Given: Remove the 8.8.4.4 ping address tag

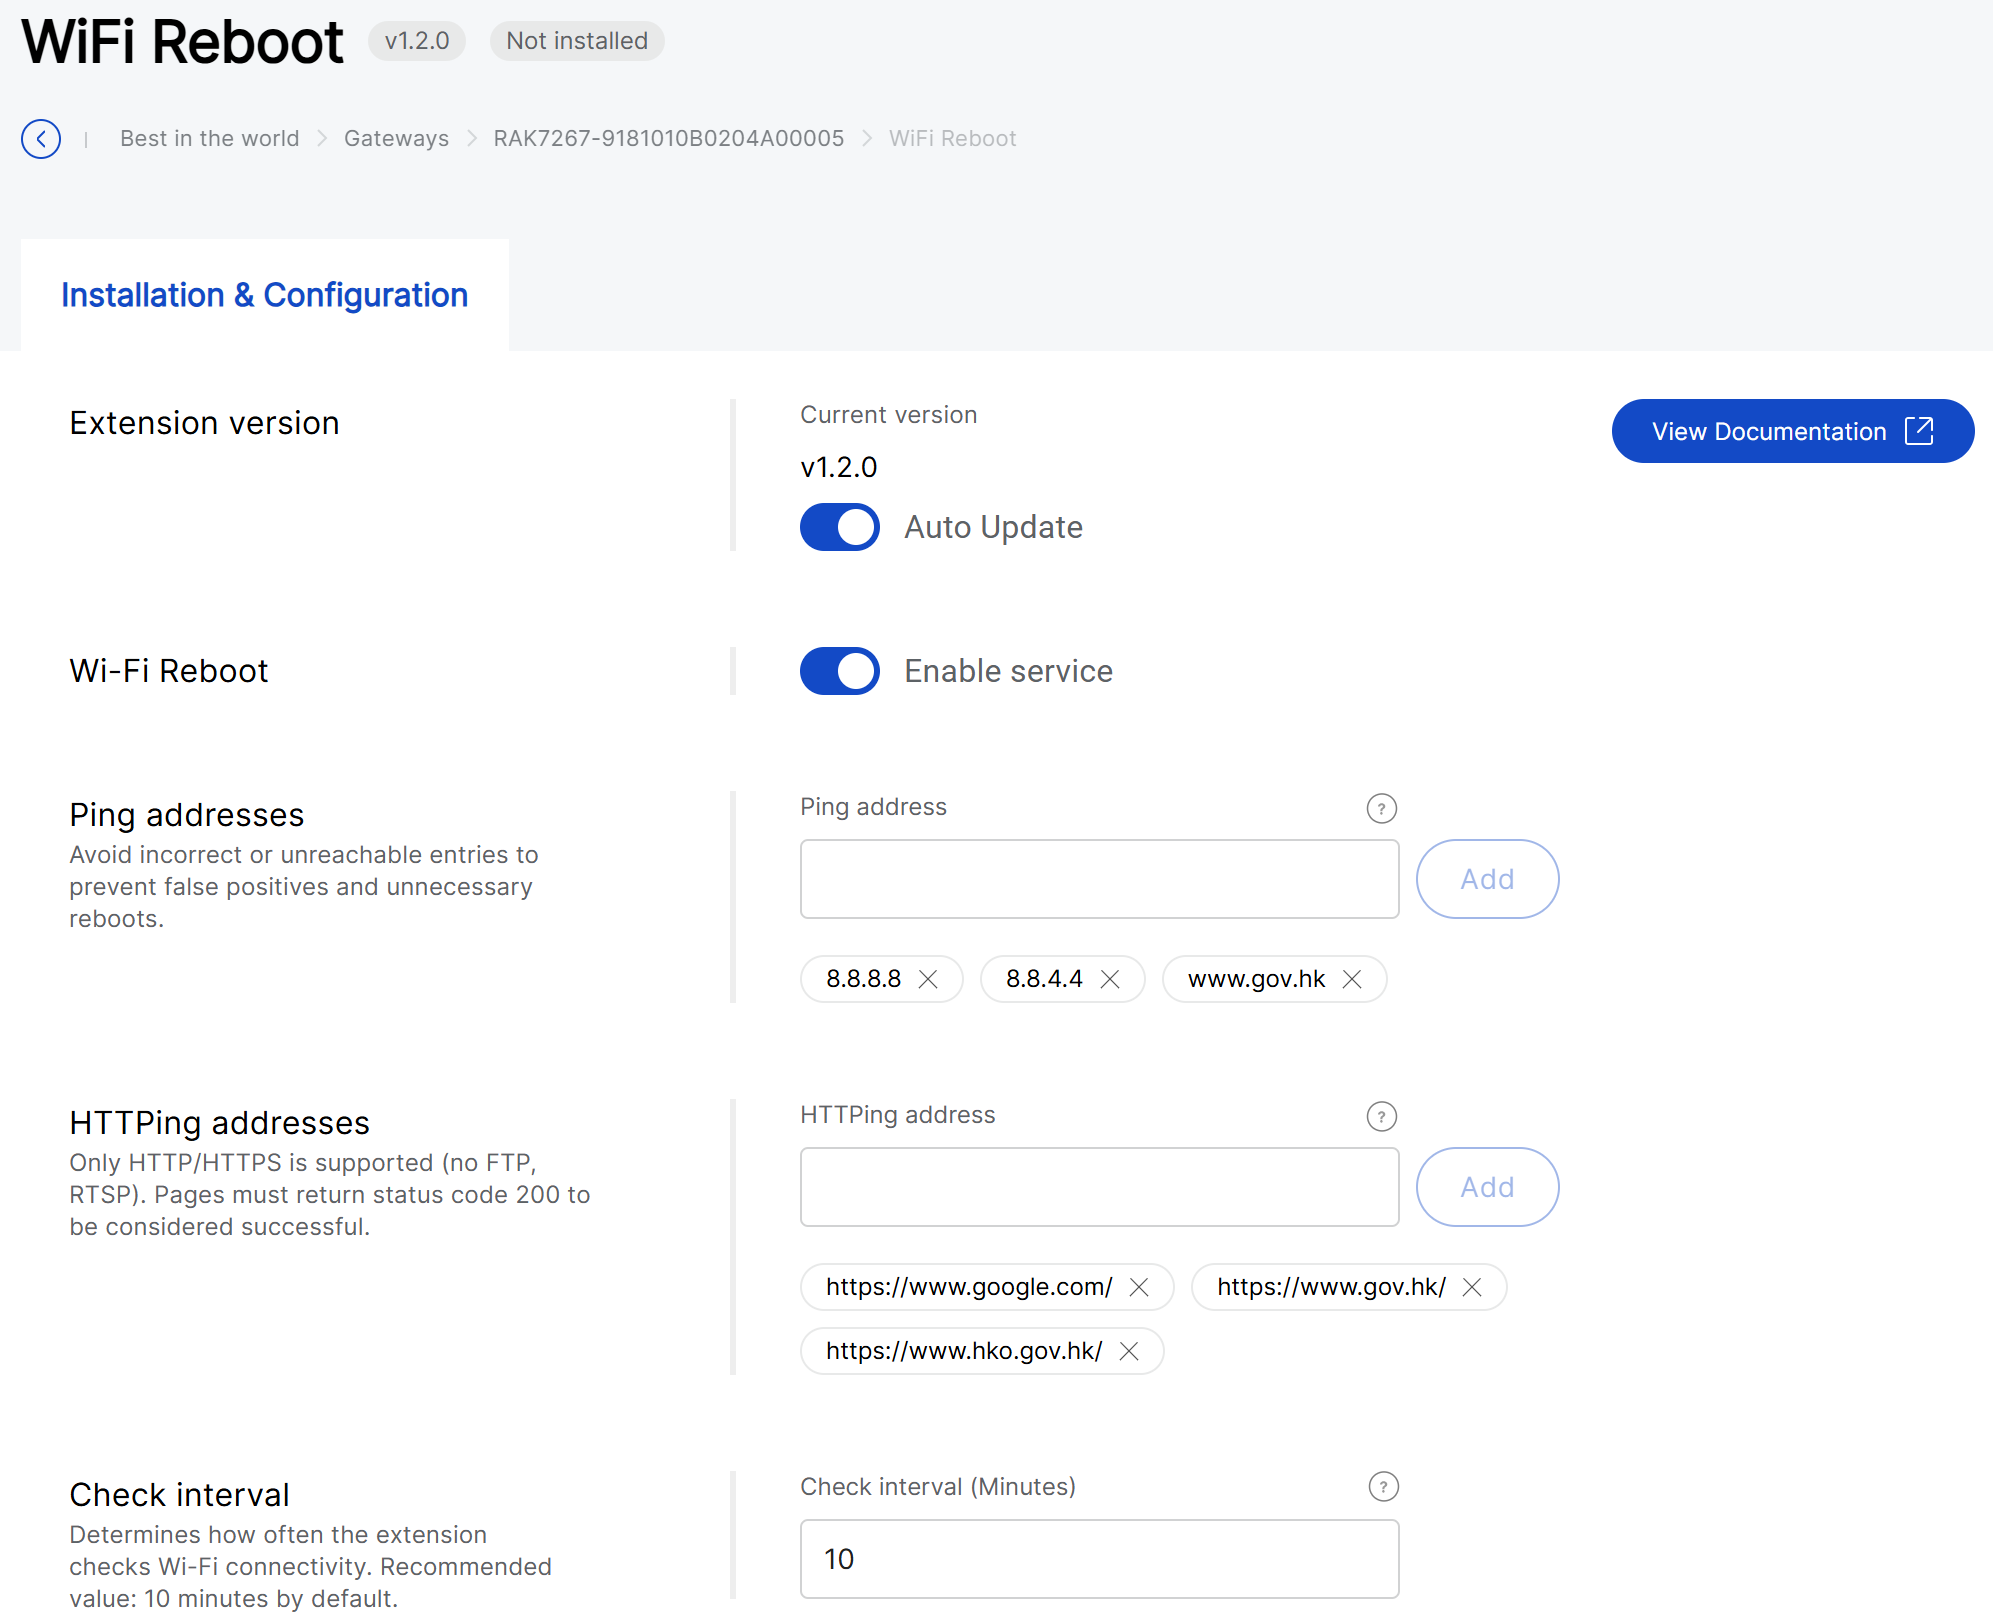Looking at the screenshot, I should pyautogui.click(x=1110, y=979).
